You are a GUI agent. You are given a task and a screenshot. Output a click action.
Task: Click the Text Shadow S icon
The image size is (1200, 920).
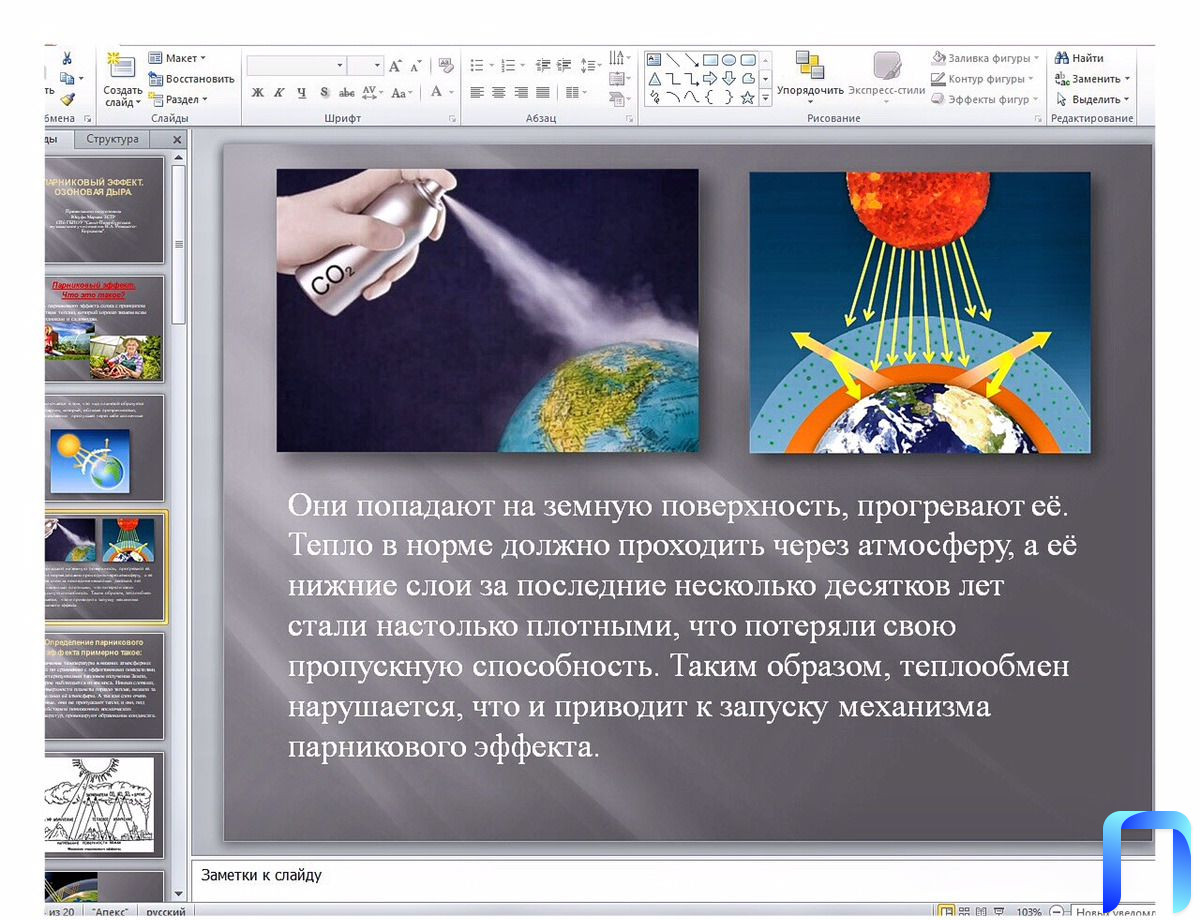(324, 92)
